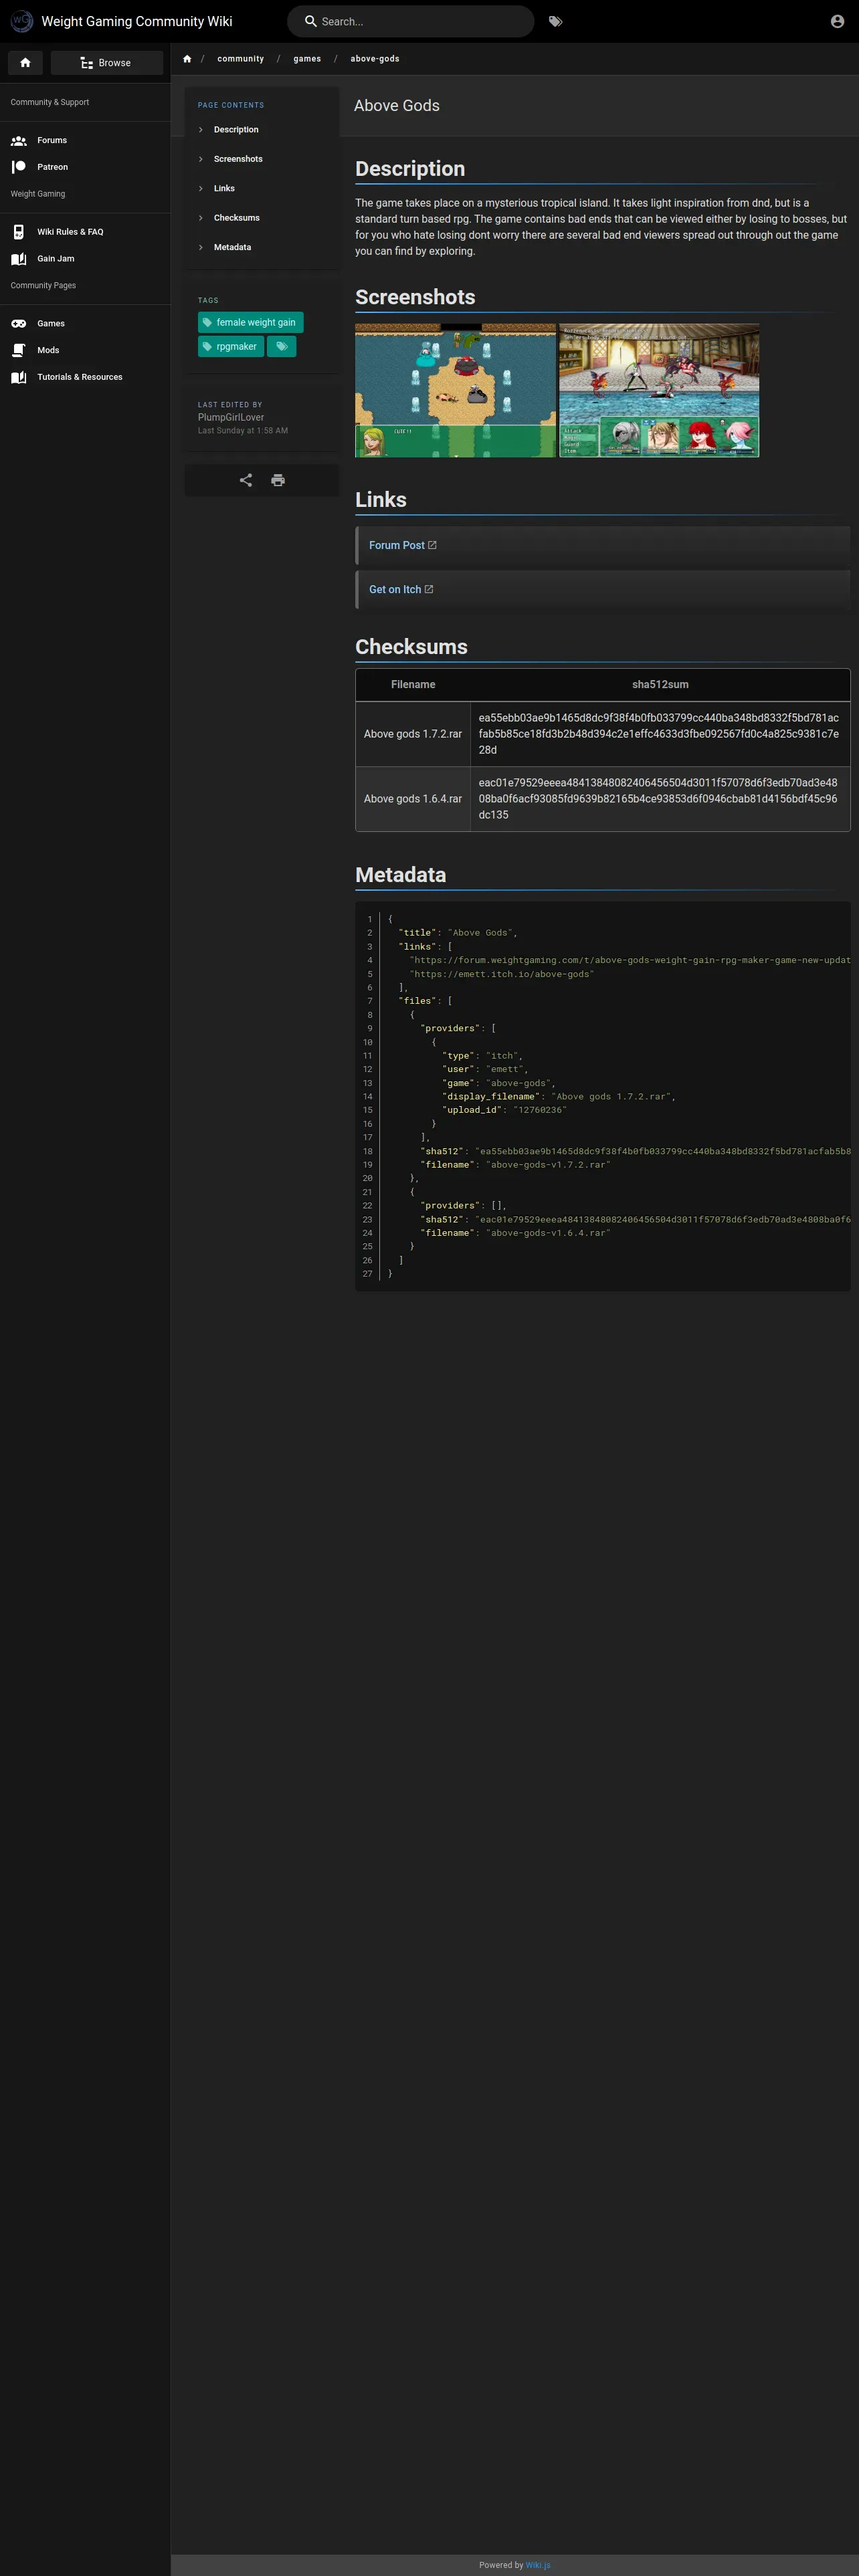Click the tags icon beside search bar
The height and width of the screenshot is (2576, 859).
click(x=555, y=21)
